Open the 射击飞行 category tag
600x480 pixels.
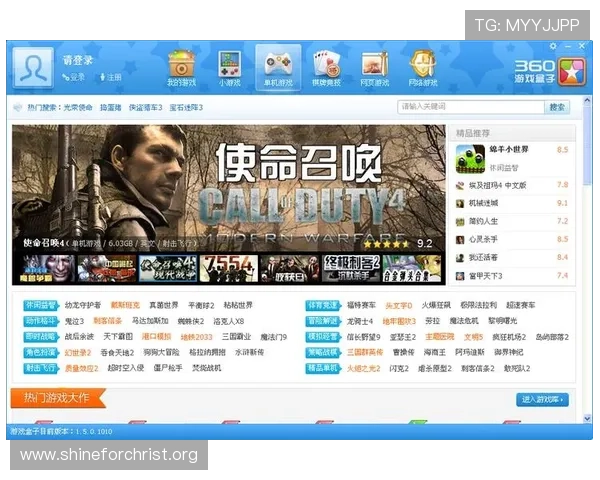(x=41, y=368)
